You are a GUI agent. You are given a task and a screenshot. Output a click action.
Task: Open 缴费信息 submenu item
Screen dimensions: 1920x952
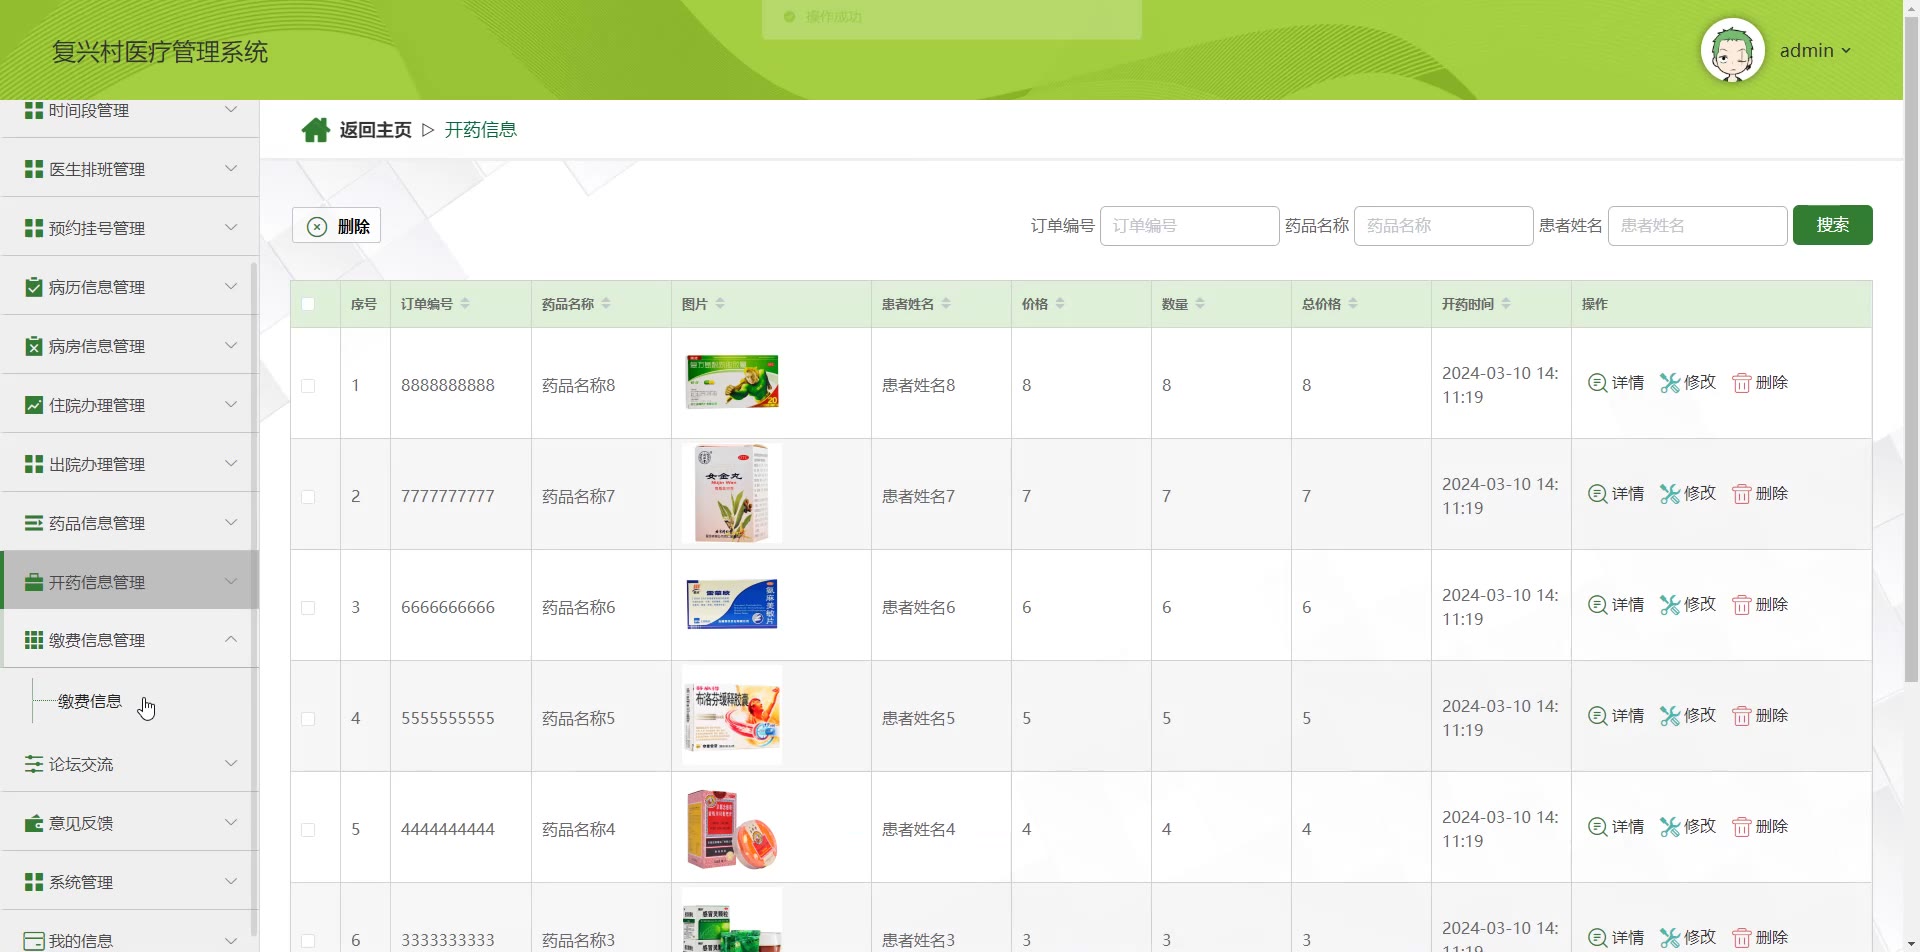(x=90, y=702)
